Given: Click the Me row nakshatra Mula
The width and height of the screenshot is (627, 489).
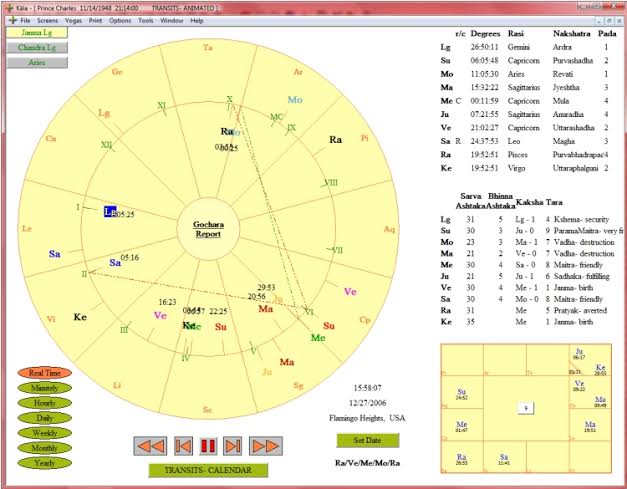Looking at the screenshot, I should [x=561, y=101].
